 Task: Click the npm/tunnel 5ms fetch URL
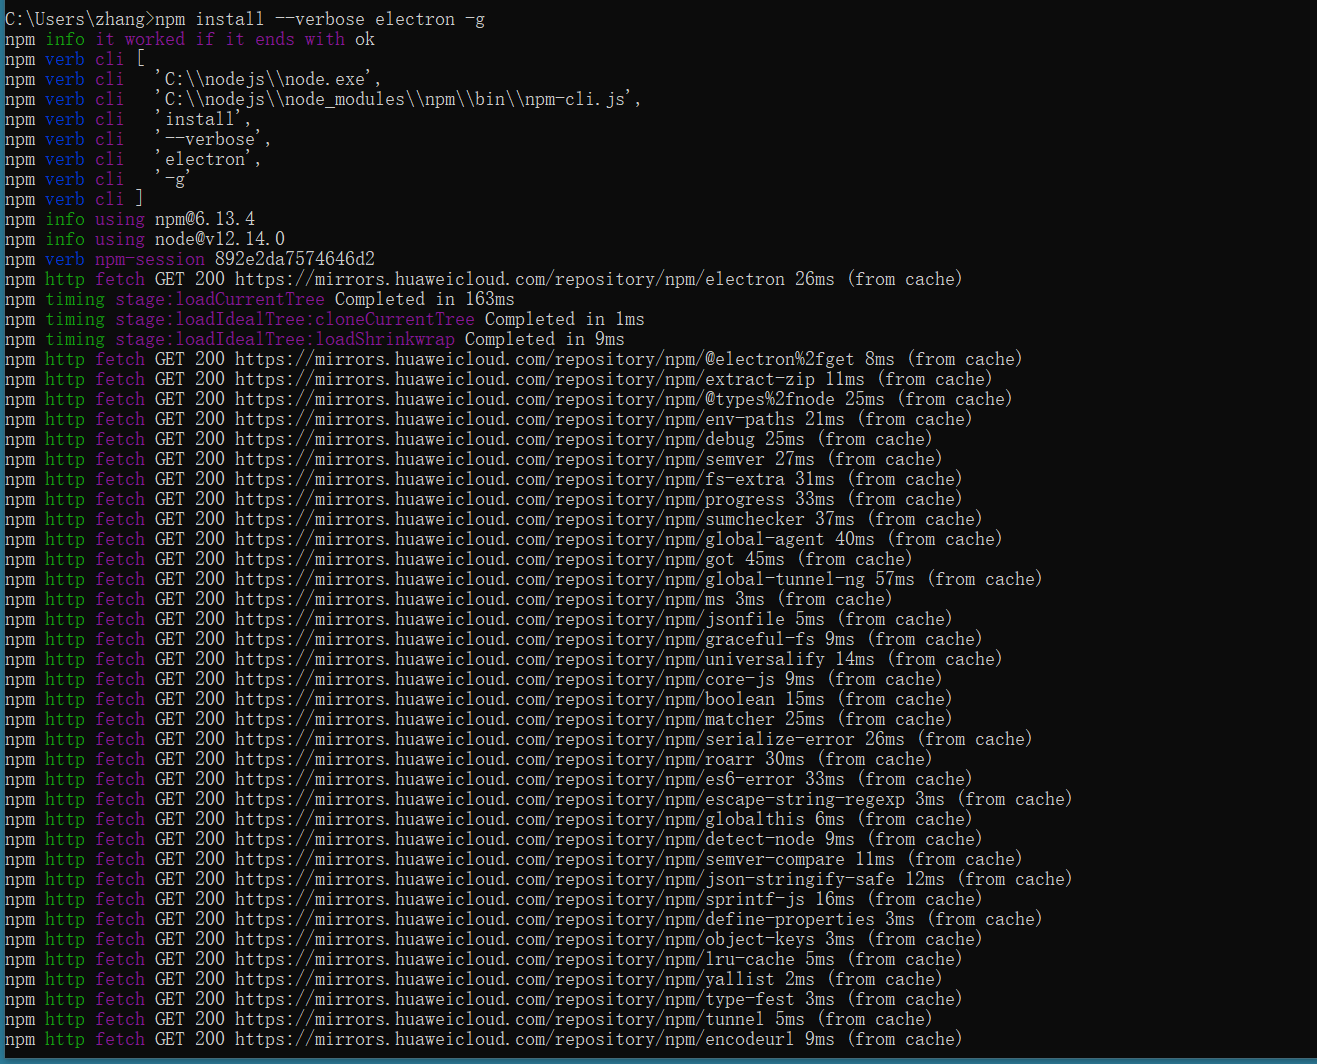(500, 1019)
